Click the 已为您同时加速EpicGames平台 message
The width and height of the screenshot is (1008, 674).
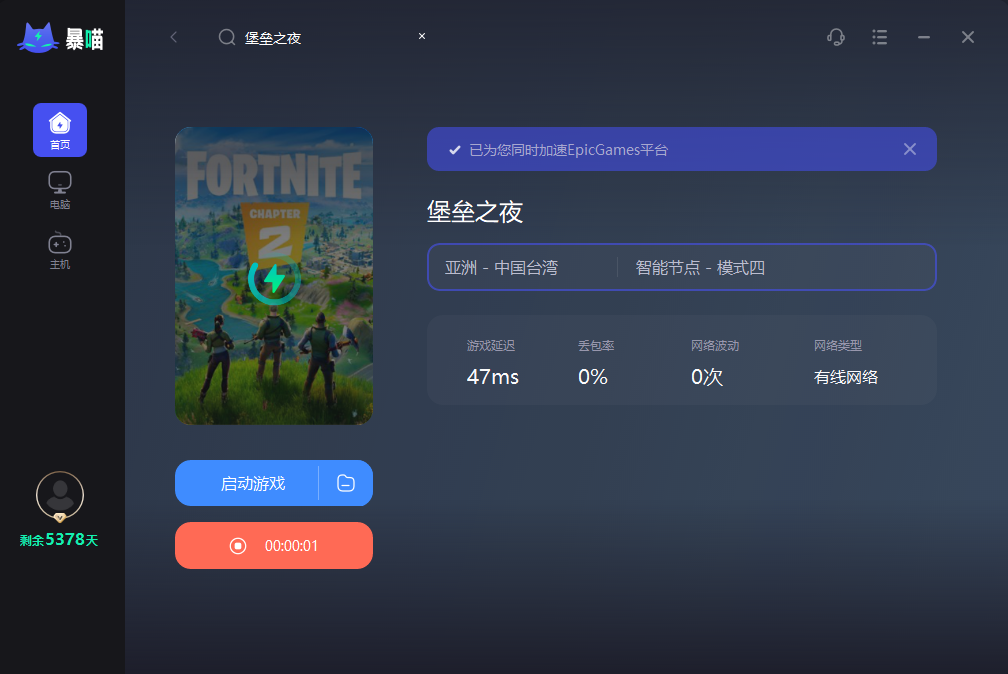tap(569, 150)
